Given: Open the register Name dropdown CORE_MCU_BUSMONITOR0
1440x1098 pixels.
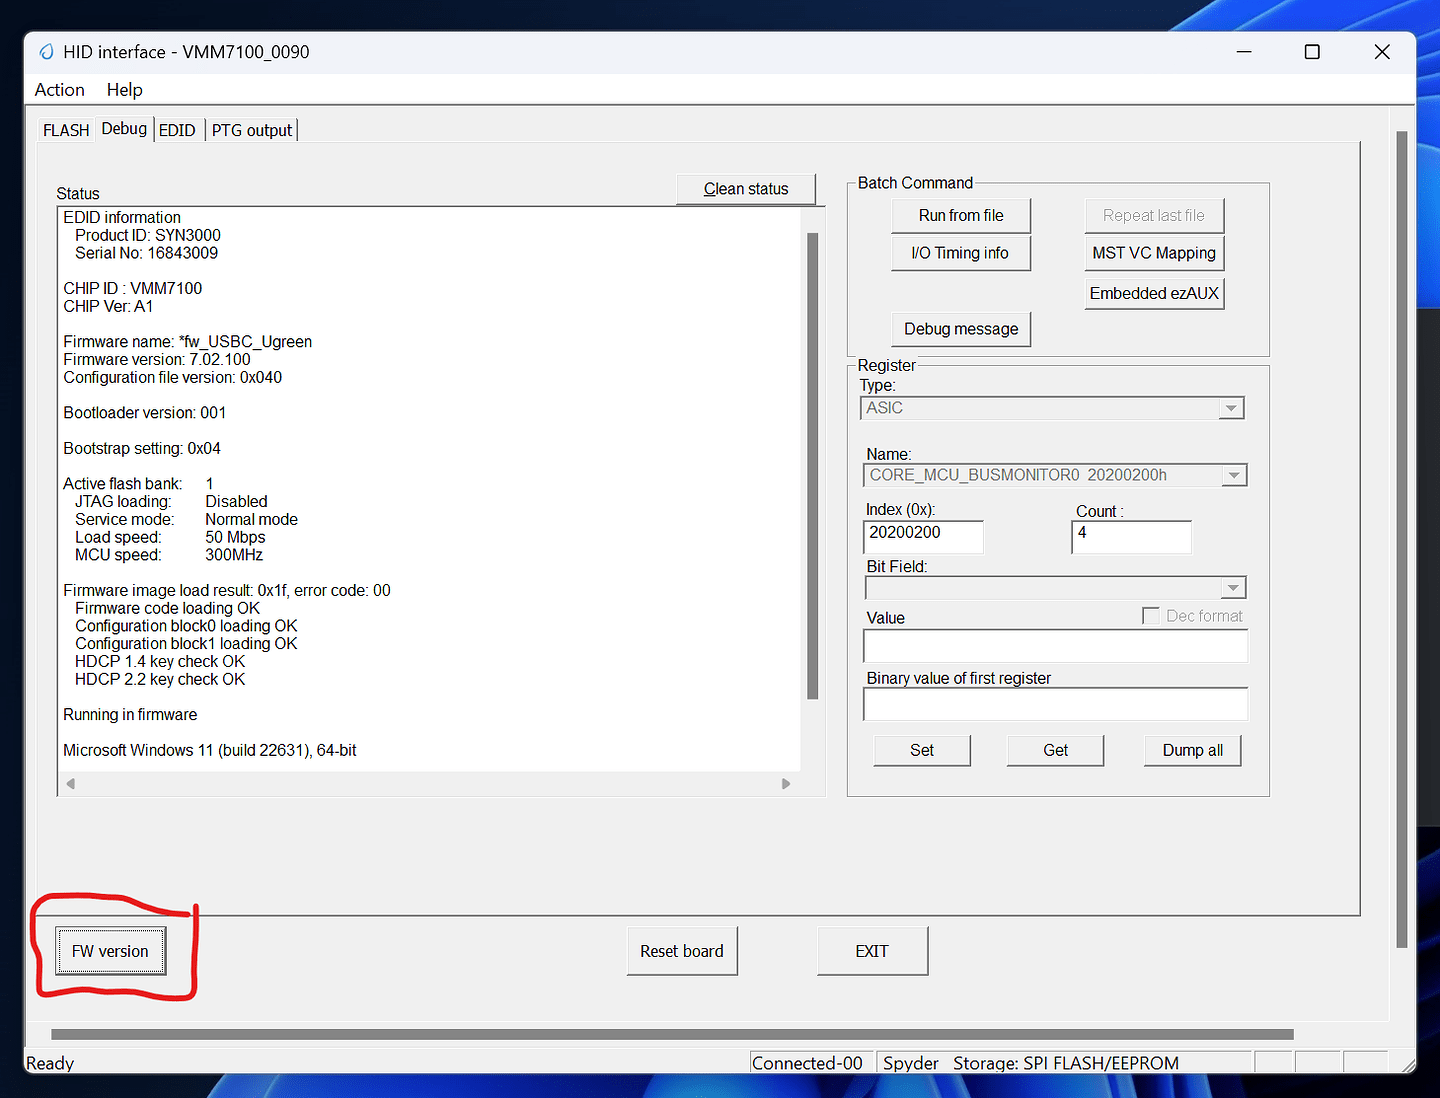Looking at the screenshot, I should tap(1234, 475).
